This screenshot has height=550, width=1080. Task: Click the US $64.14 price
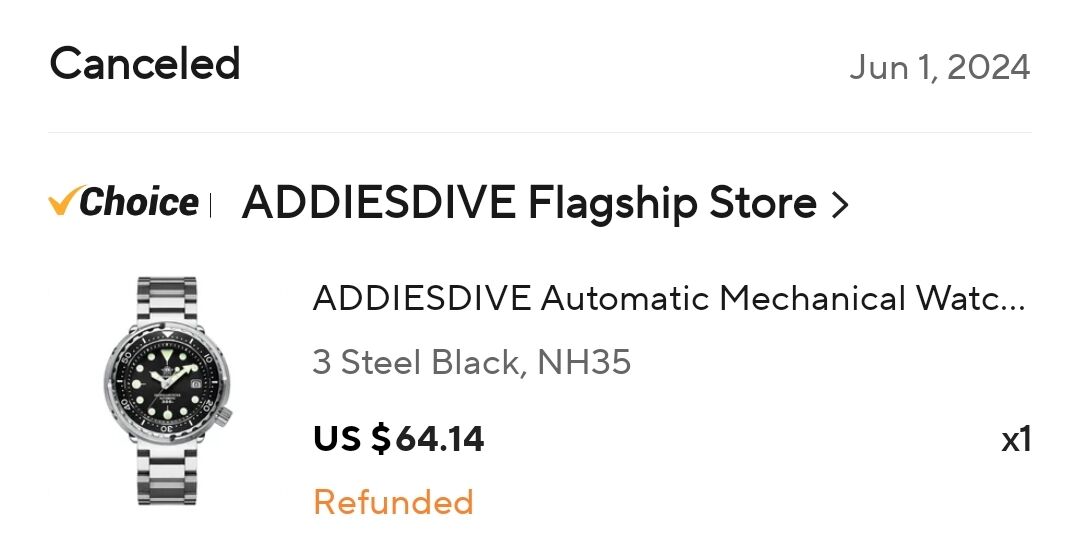398,438
